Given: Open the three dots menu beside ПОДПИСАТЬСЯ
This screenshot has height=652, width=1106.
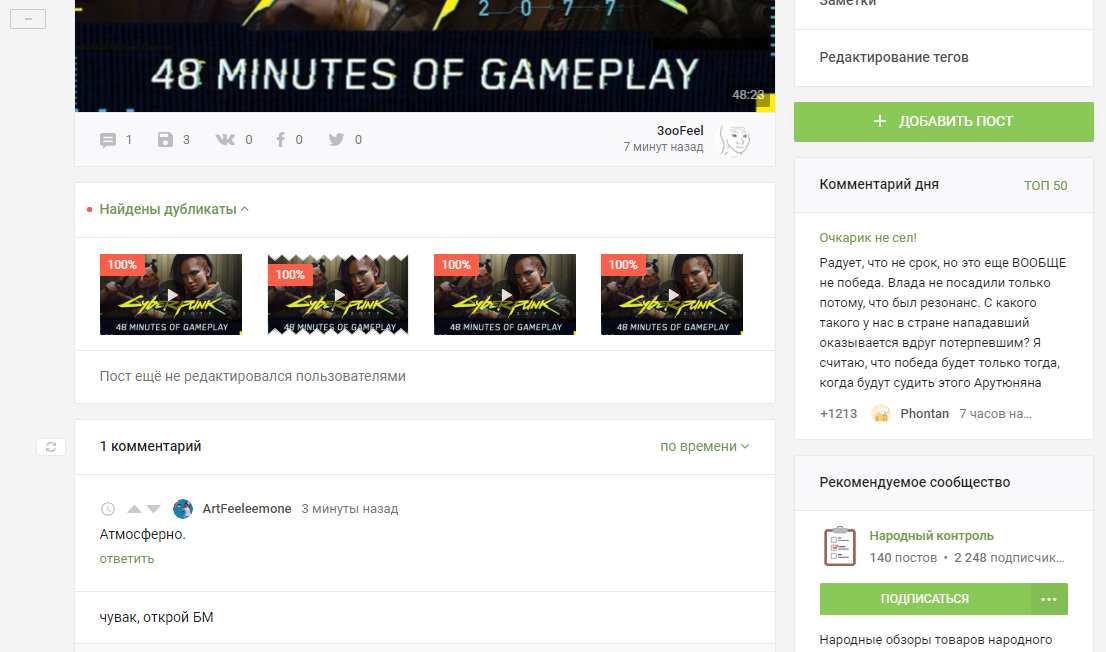Looking at the screenshot, I should [x=1048, y=599].
